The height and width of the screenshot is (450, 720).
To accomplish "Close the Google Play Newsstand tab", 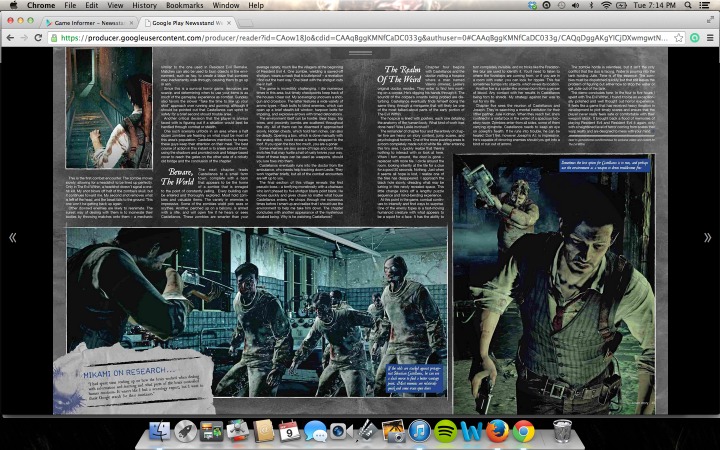I will pyautogui.click(x=229, y=22).
